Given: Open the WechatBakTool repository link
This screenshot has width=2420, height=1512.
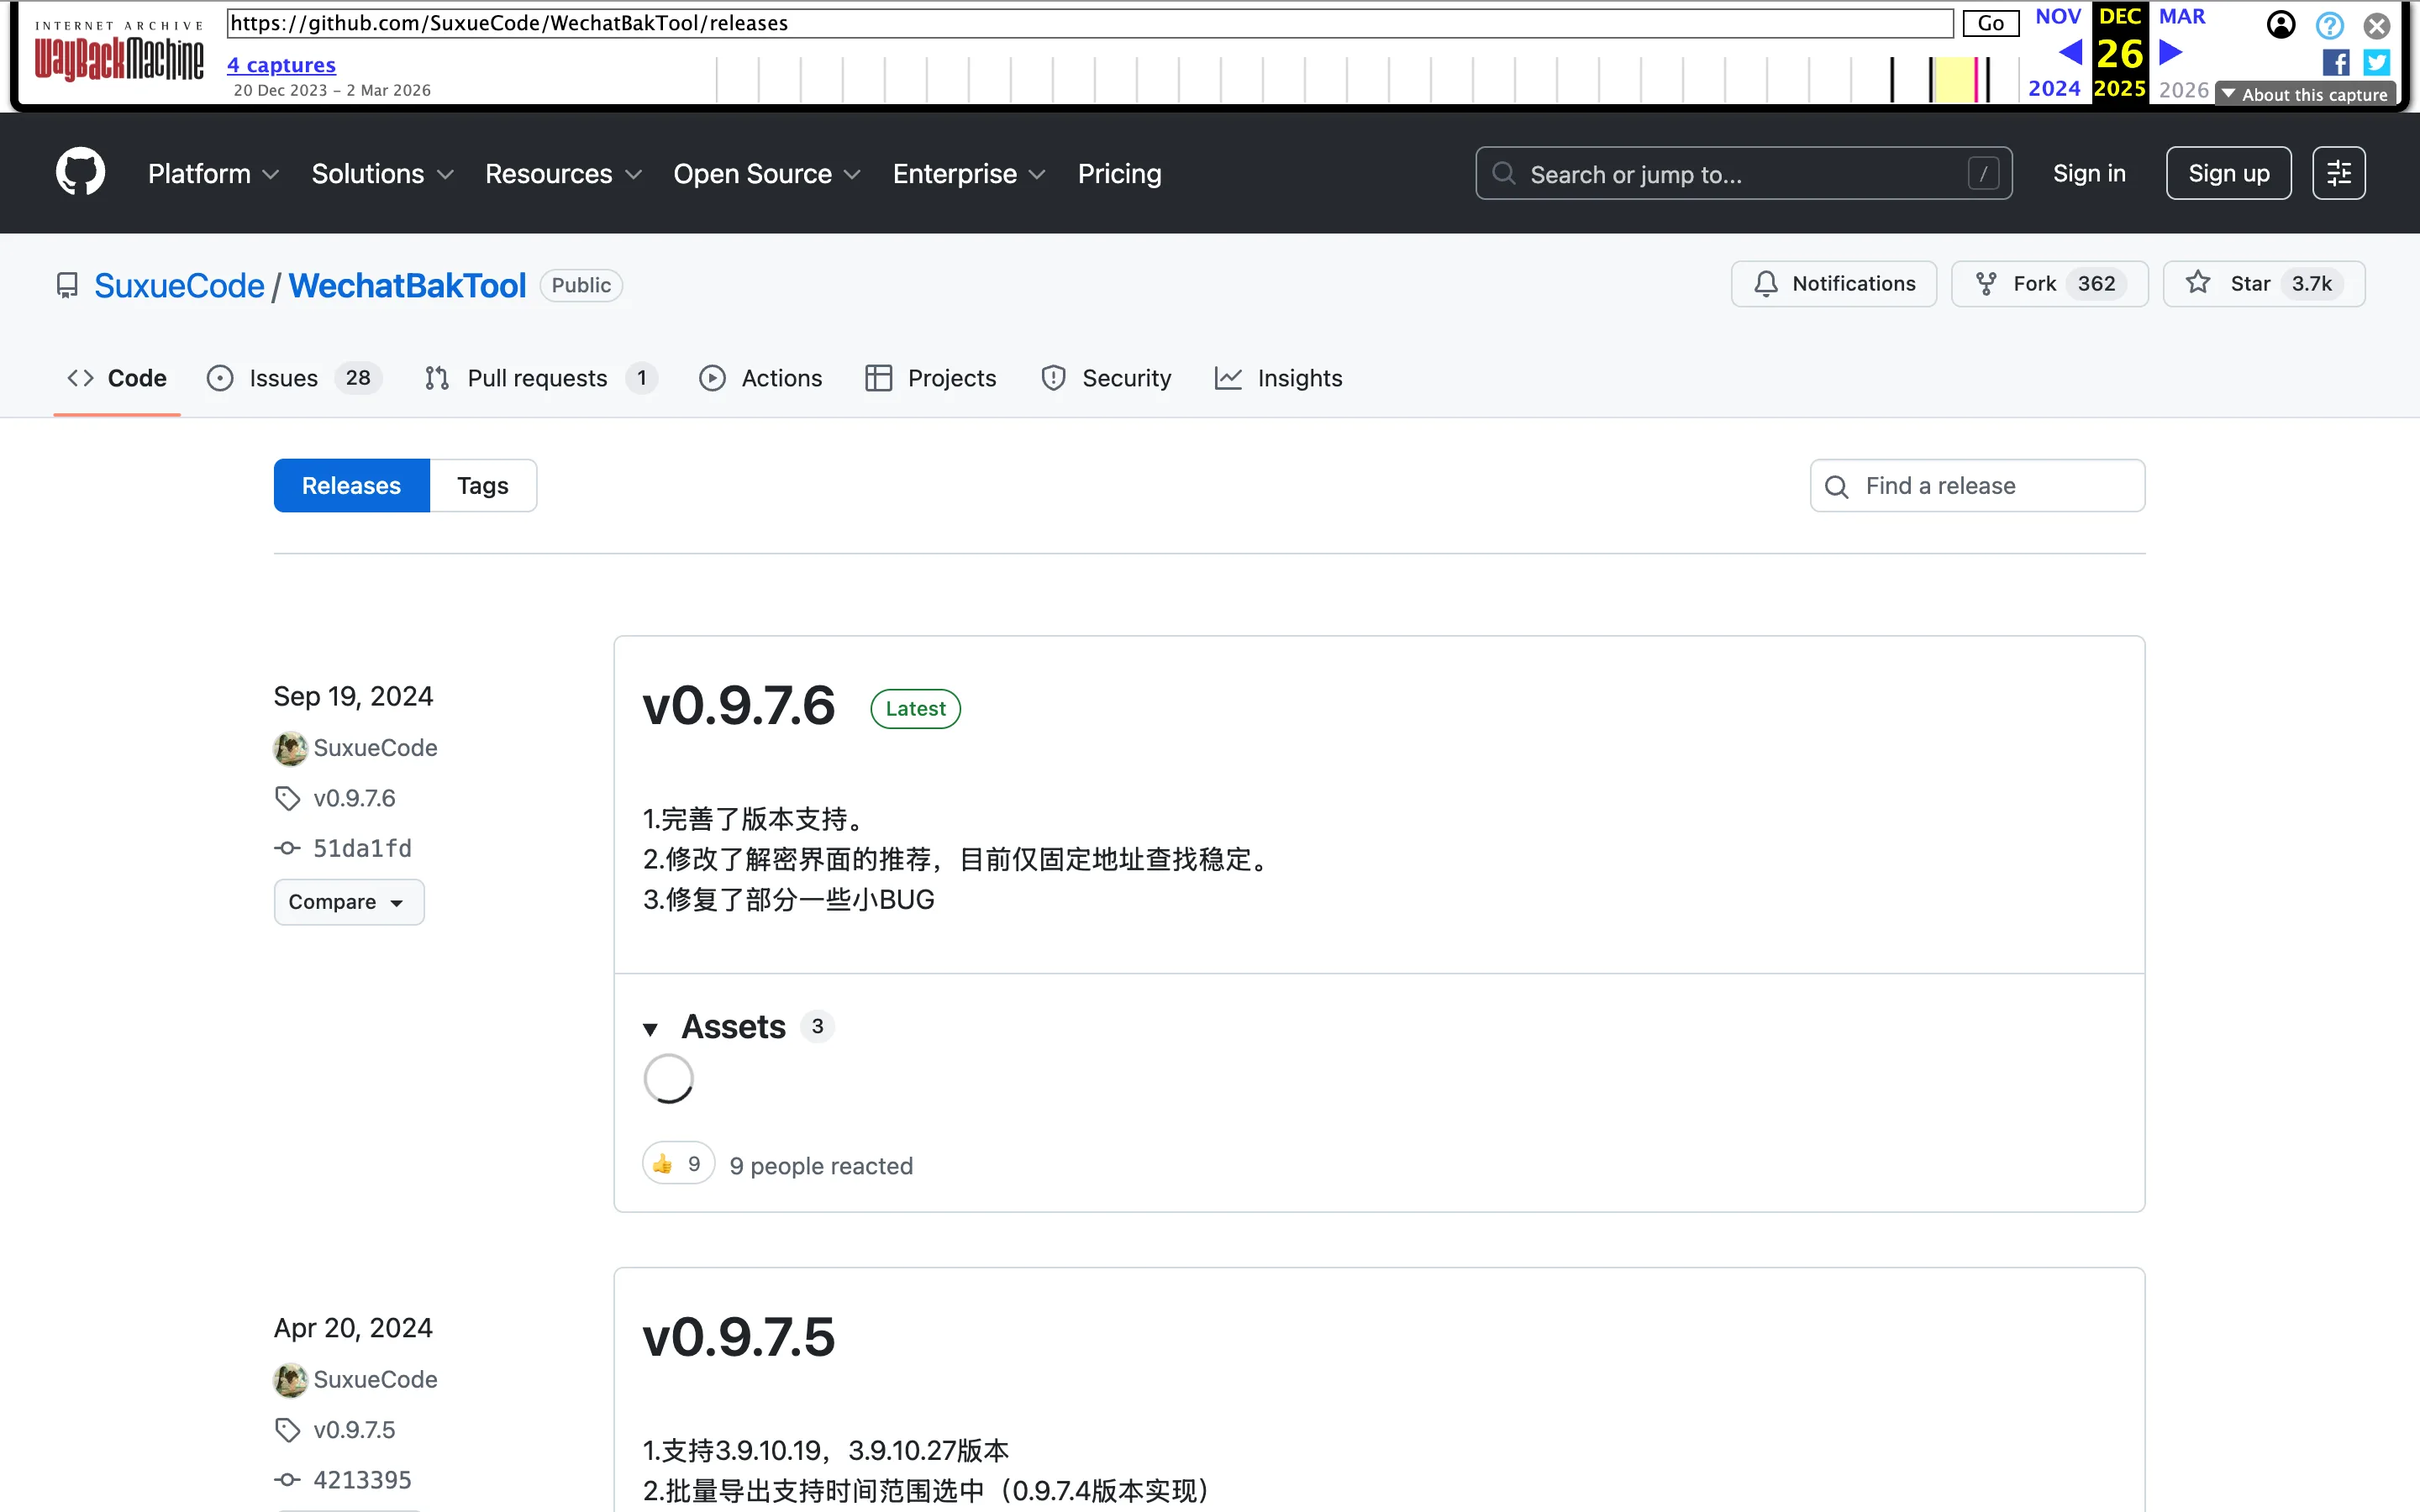Looking at the screenshot, I should point(407,286).
